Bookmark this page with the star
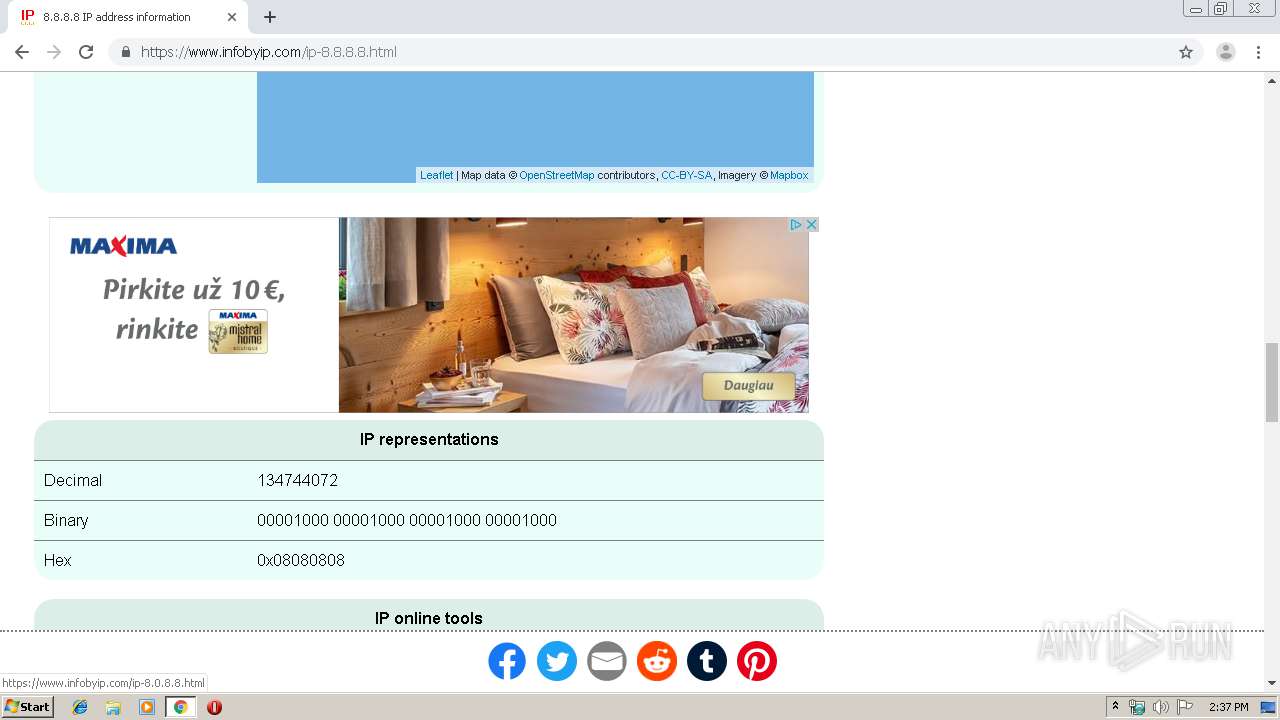 1186,52
